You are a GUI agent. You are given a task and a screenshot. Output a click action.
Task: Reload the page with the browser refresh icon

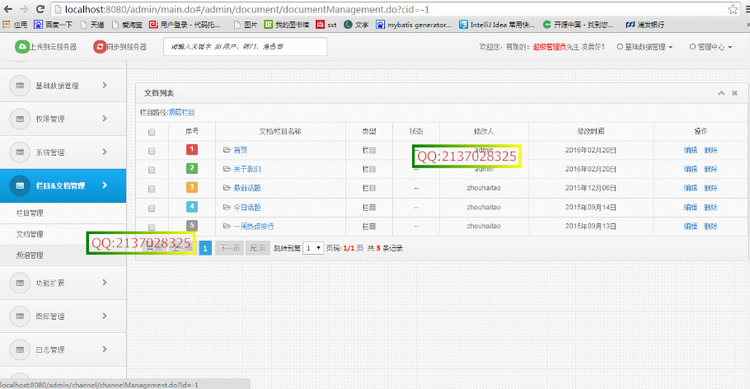coord(40,9)
